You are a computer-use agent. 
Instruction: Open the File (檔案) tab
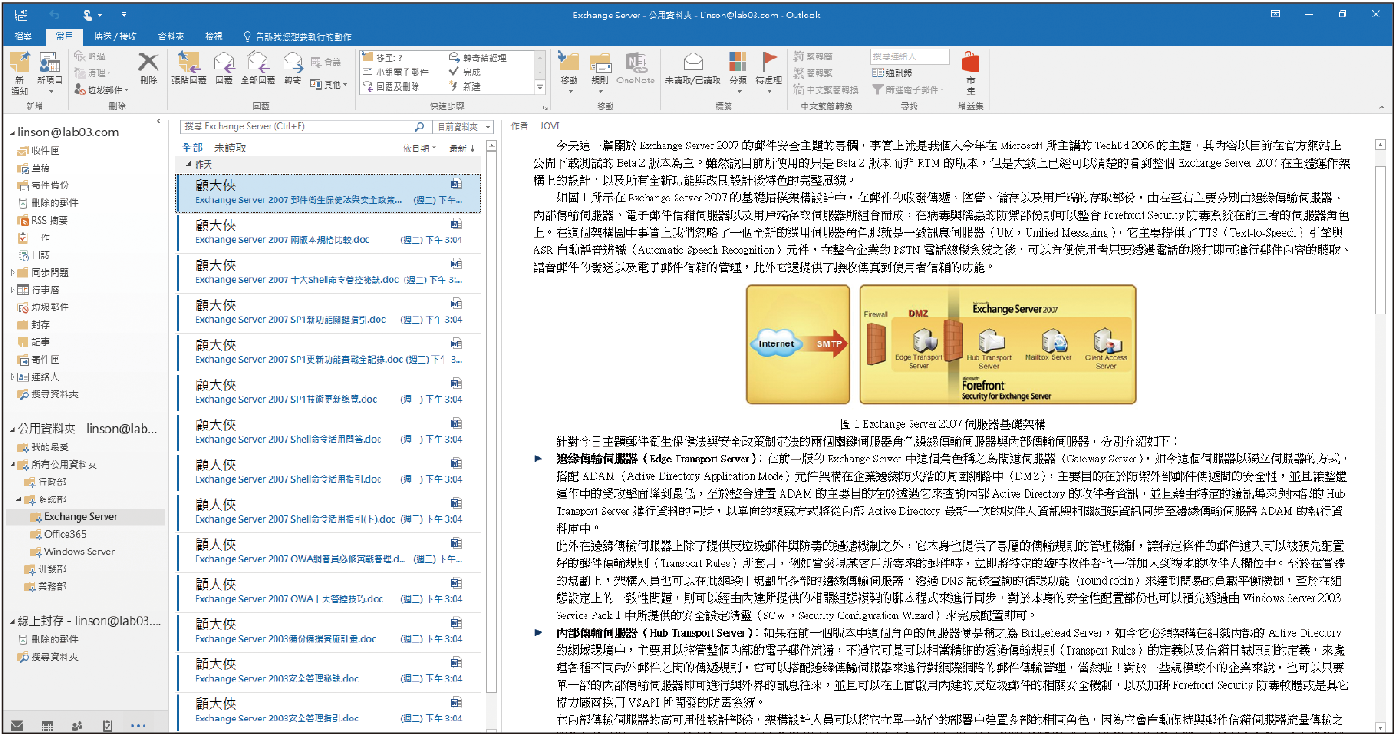pyautogui.click(x=22, y=36)
